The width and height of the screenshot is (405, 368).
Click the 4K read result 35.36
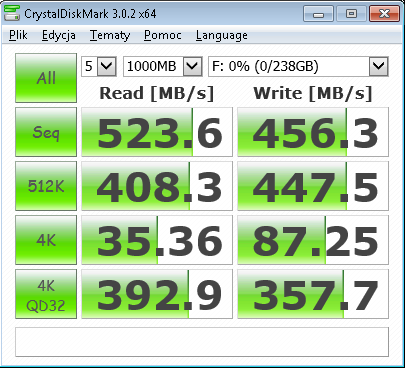[x=157, y=240]
